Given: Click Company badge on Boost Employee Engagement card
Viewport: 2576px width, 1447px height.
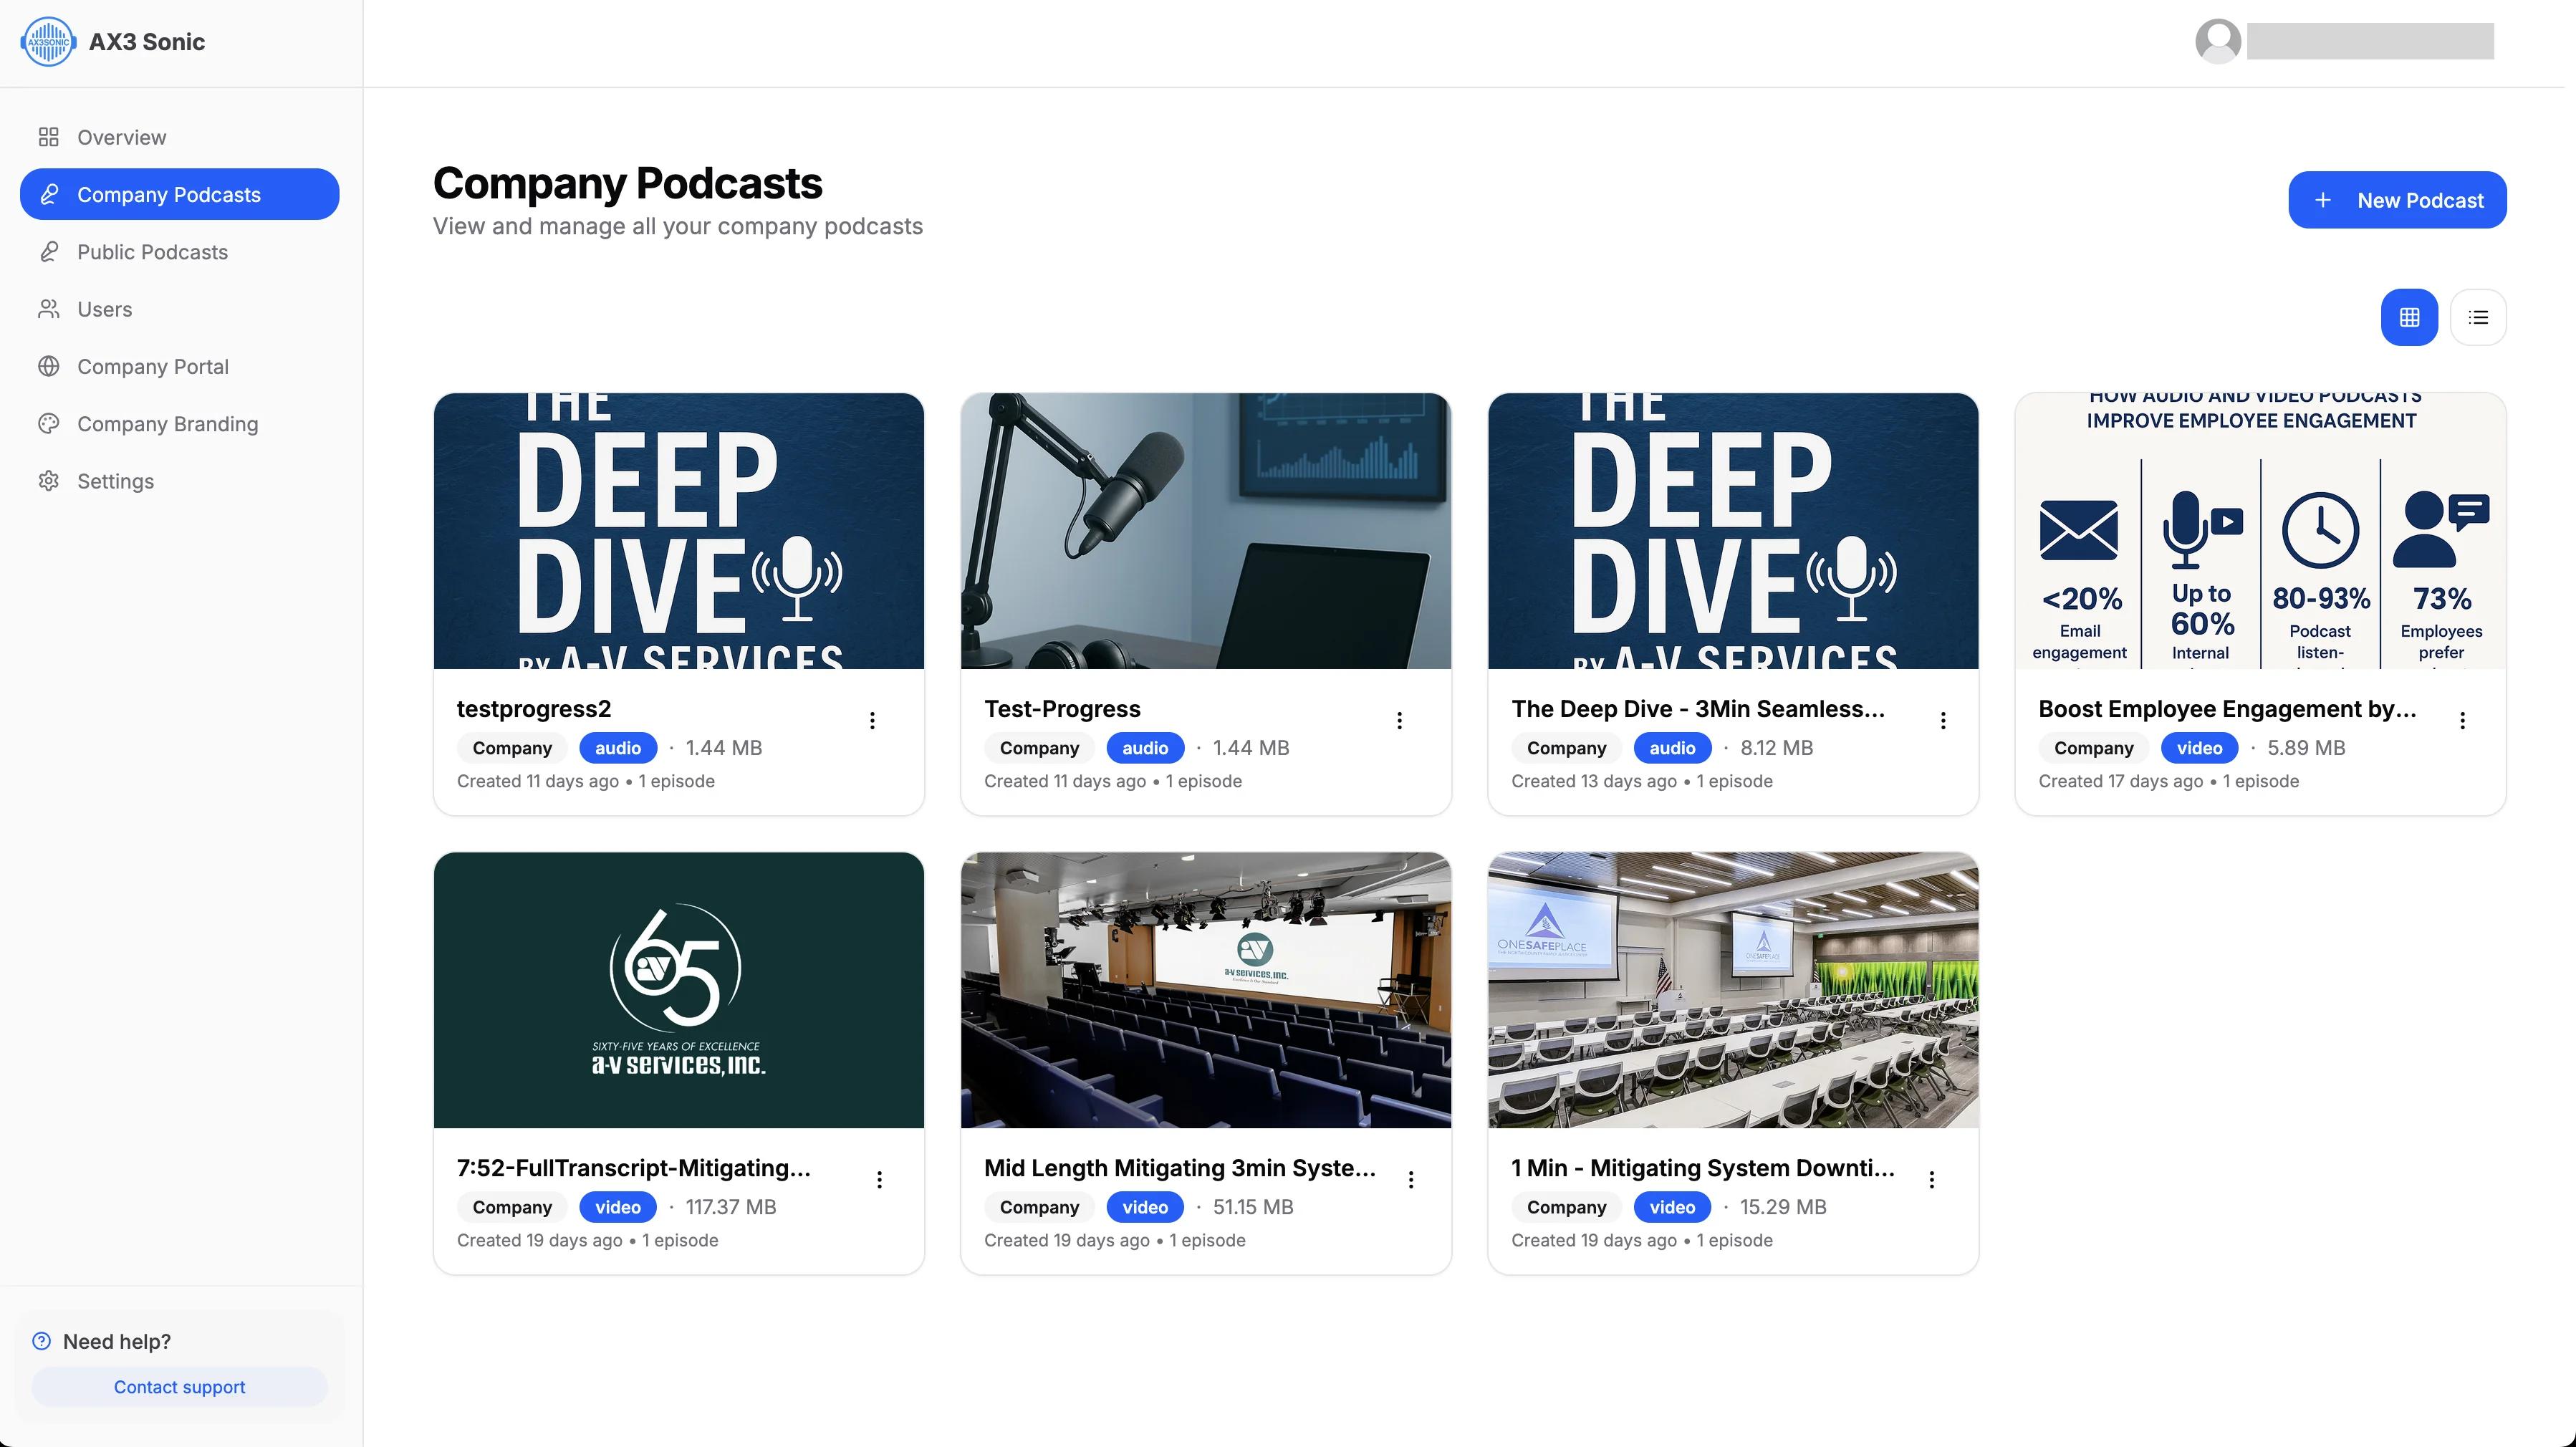Looking at the screenshot, I should pyautogui.click(x=2093, y=748).
